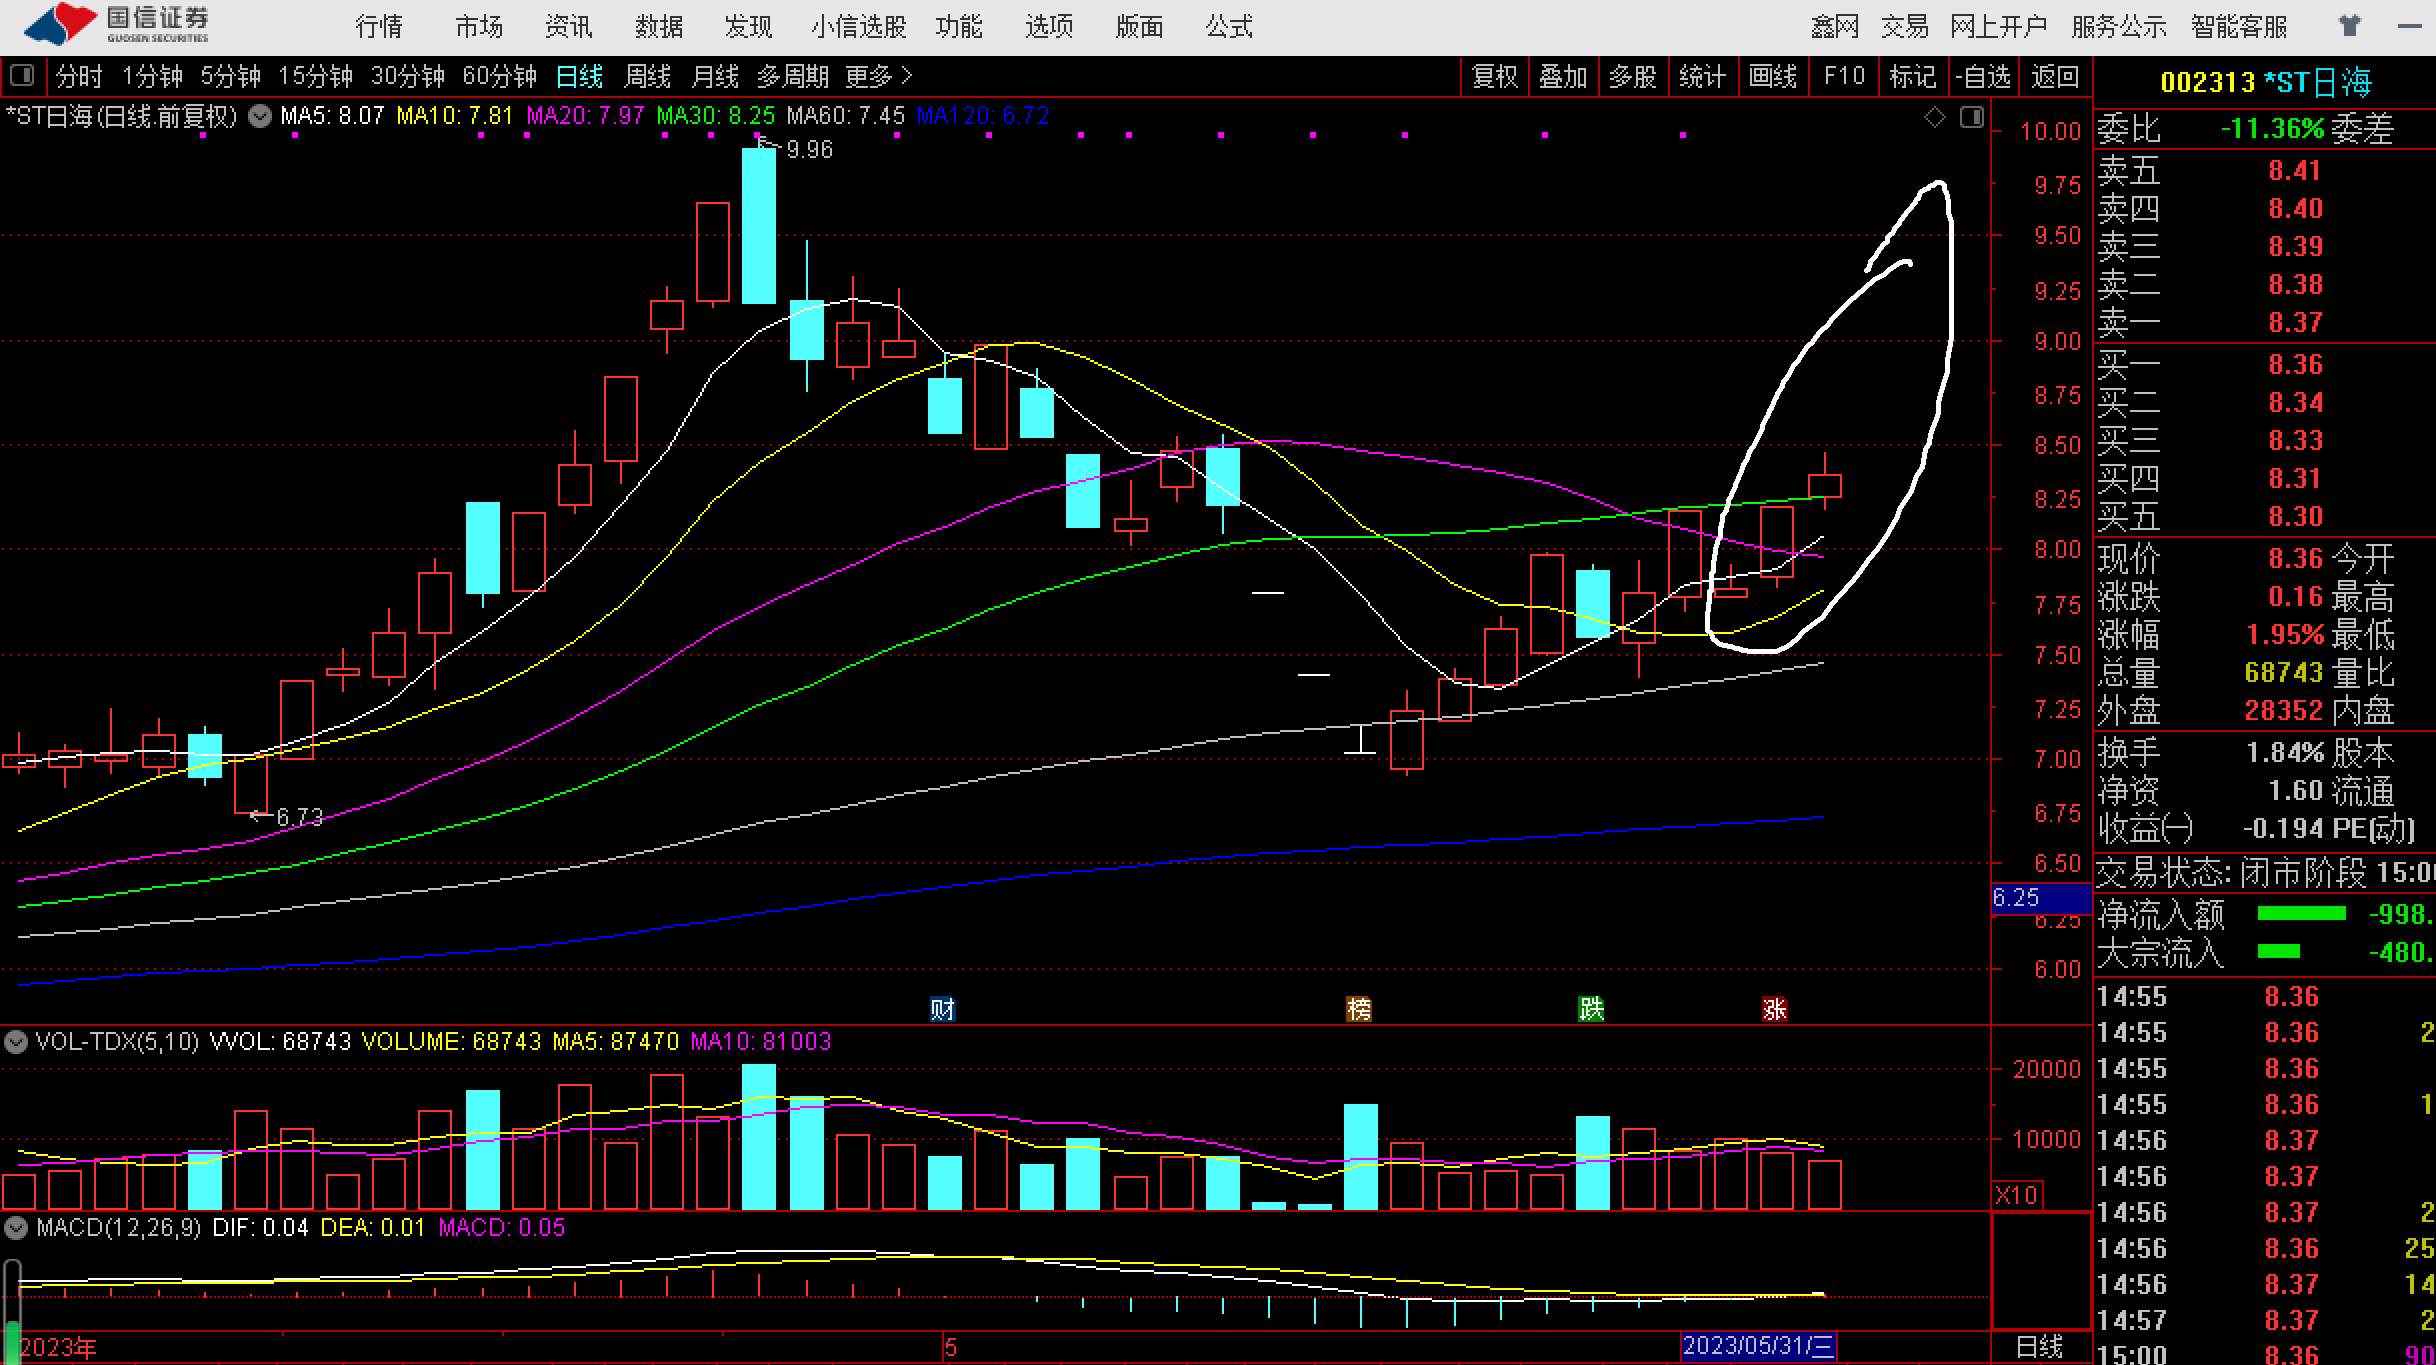The image size is (2436, 1365).
Task: Click the 涨 red event marker
Action: point(1774,1009)
